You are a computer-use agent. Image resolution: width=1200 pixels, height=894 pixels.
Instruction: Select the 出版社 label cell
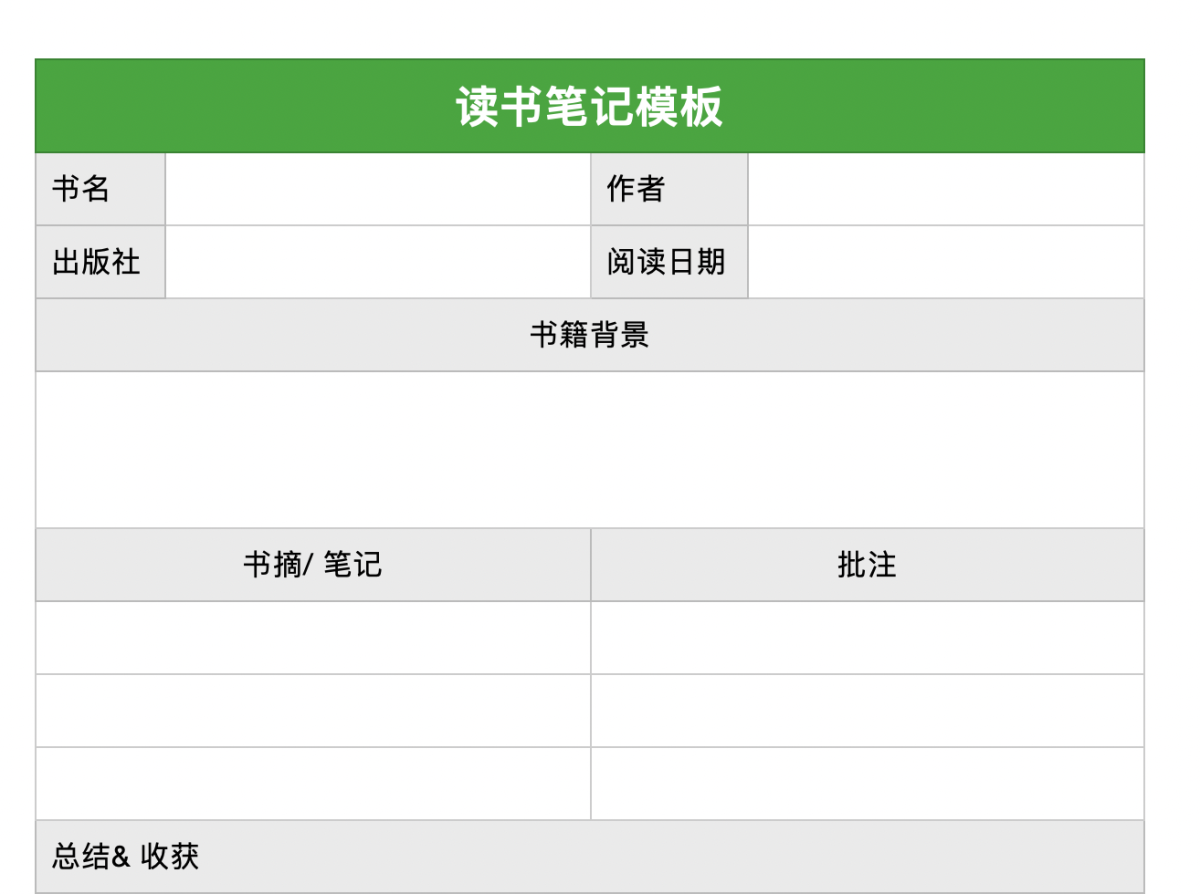(x=100, y=262)
